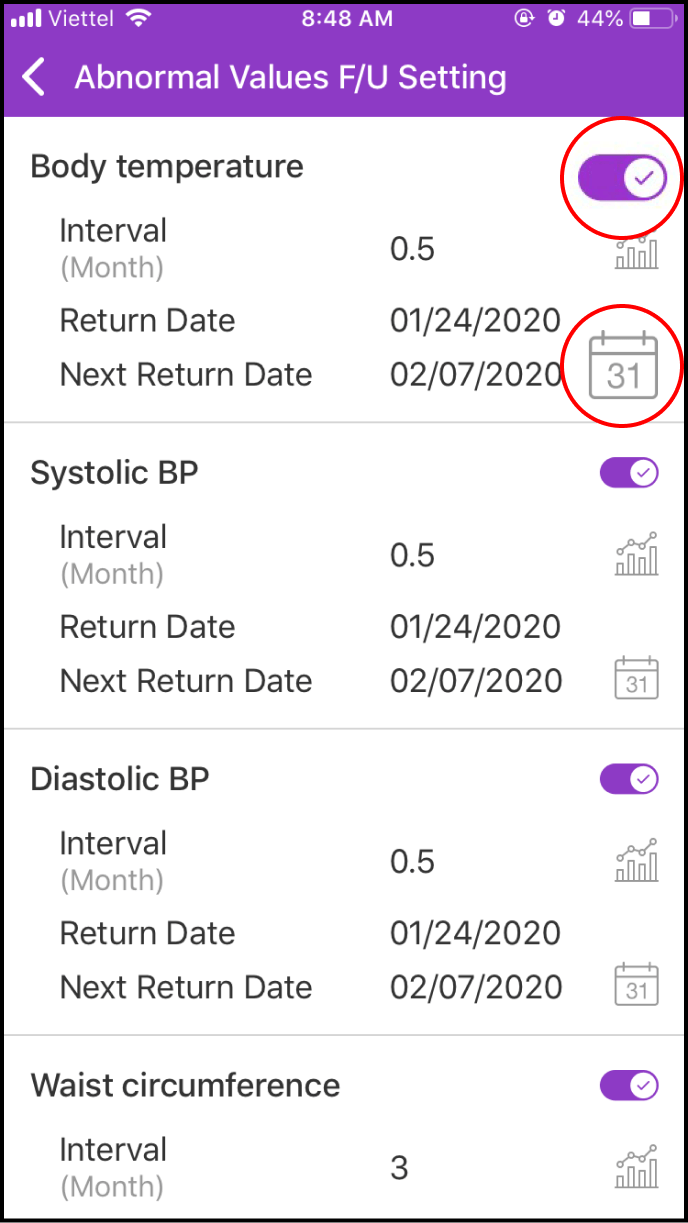Disable the Systolic BP switch
The image size is (688, 1223).
[629, 473]
